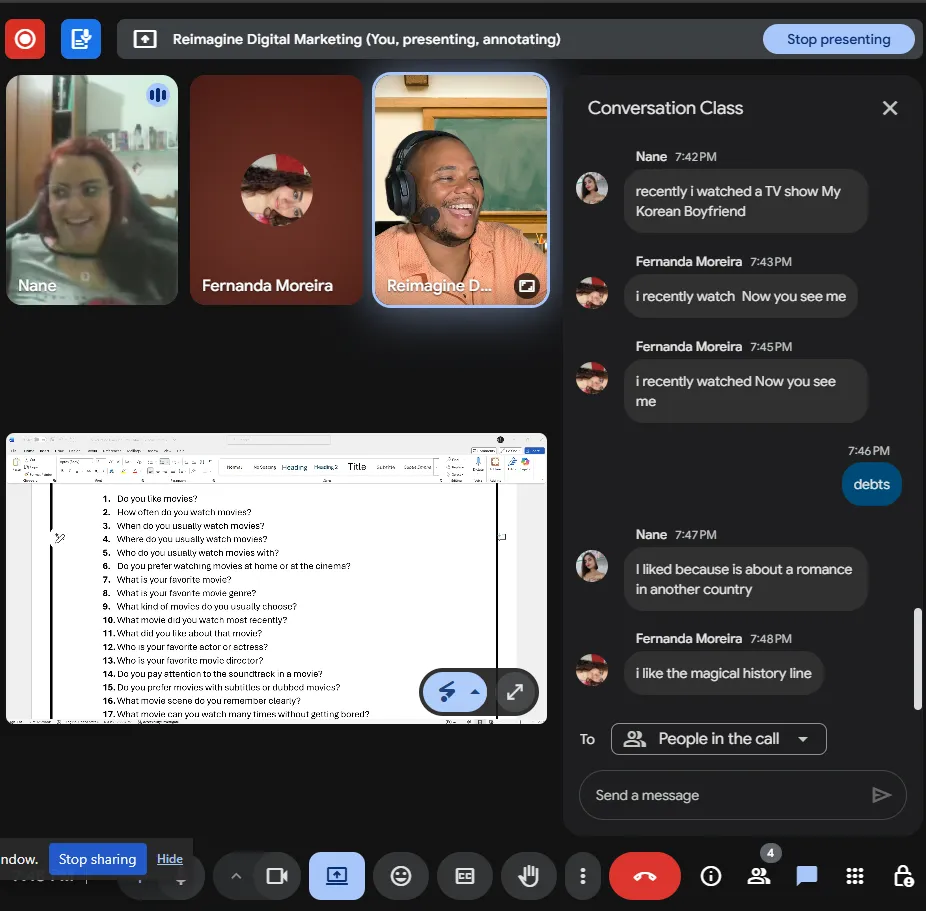Select Nane's video tile
Image resolution: width=926 pixels, height=911 pixels.
92,190
